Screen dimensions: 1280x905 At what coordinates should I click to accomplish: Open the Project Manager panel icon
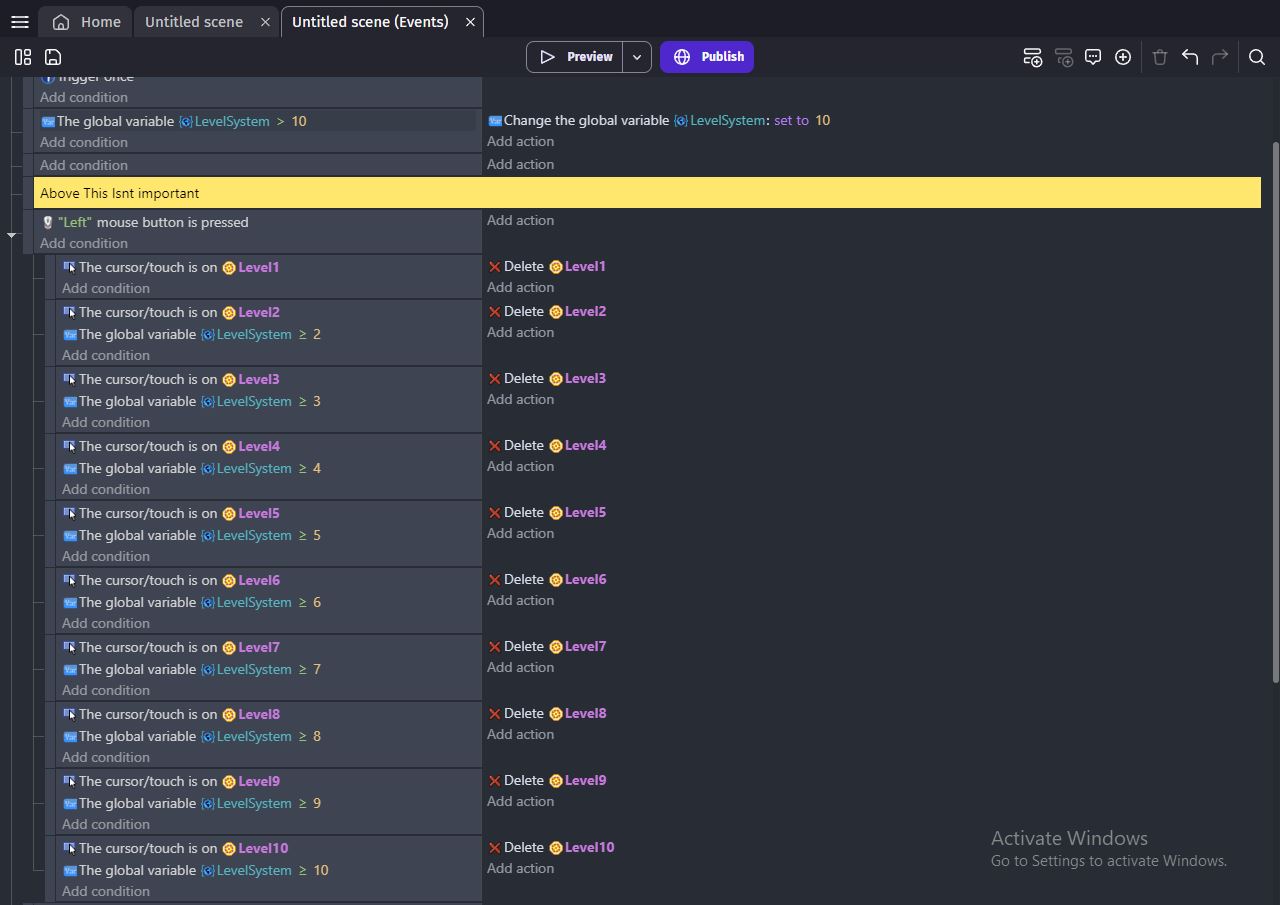point(23,57)
